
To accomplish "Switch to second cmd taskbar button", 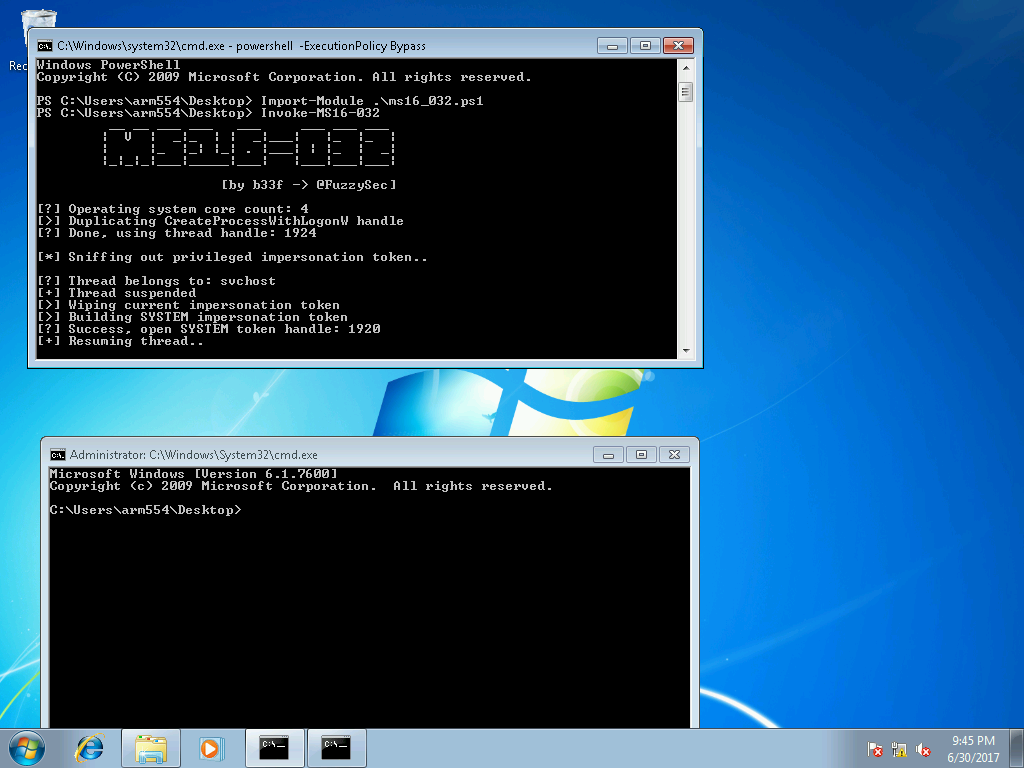I will tap(336, 748).
